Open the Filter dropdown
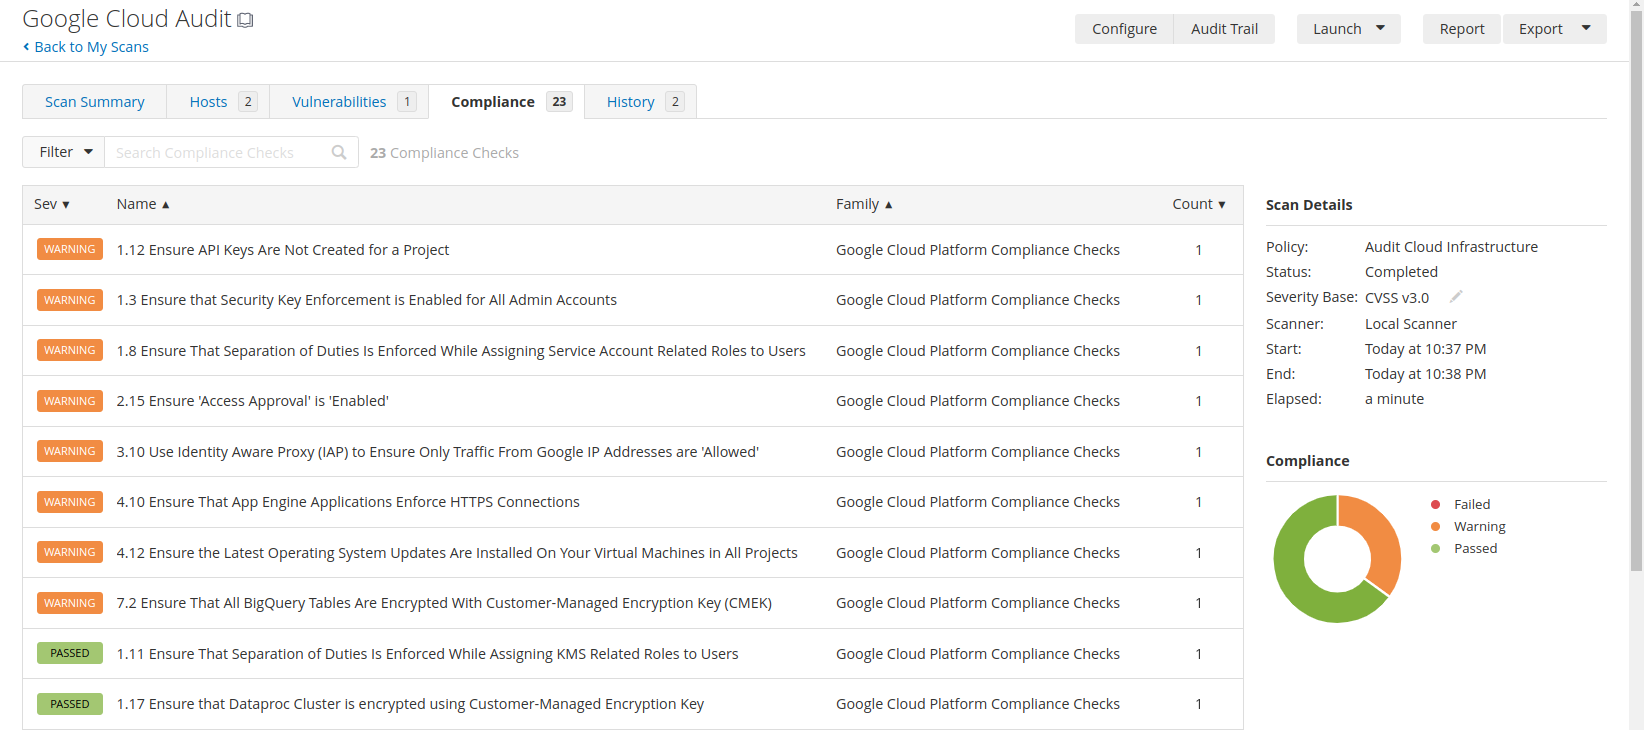This screenshot has width=1644, height=730. point(64,152)
